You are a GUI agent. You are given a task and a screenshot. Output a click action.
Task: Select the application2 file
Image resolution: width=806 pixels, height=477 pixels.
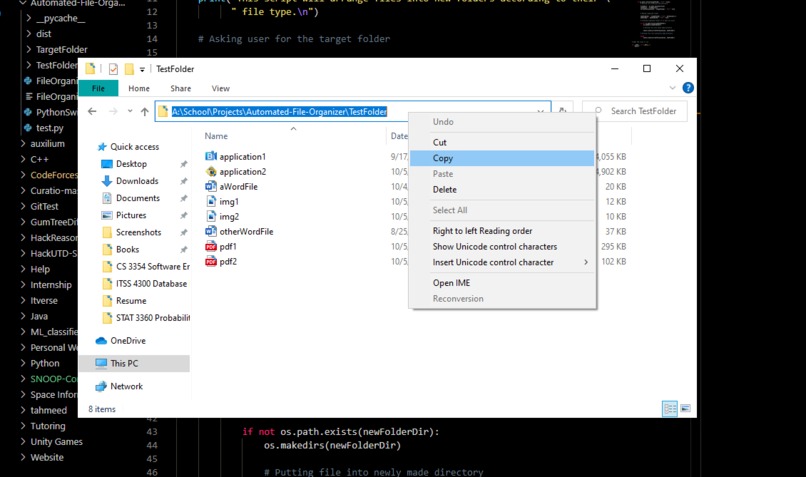pos(236,172)
